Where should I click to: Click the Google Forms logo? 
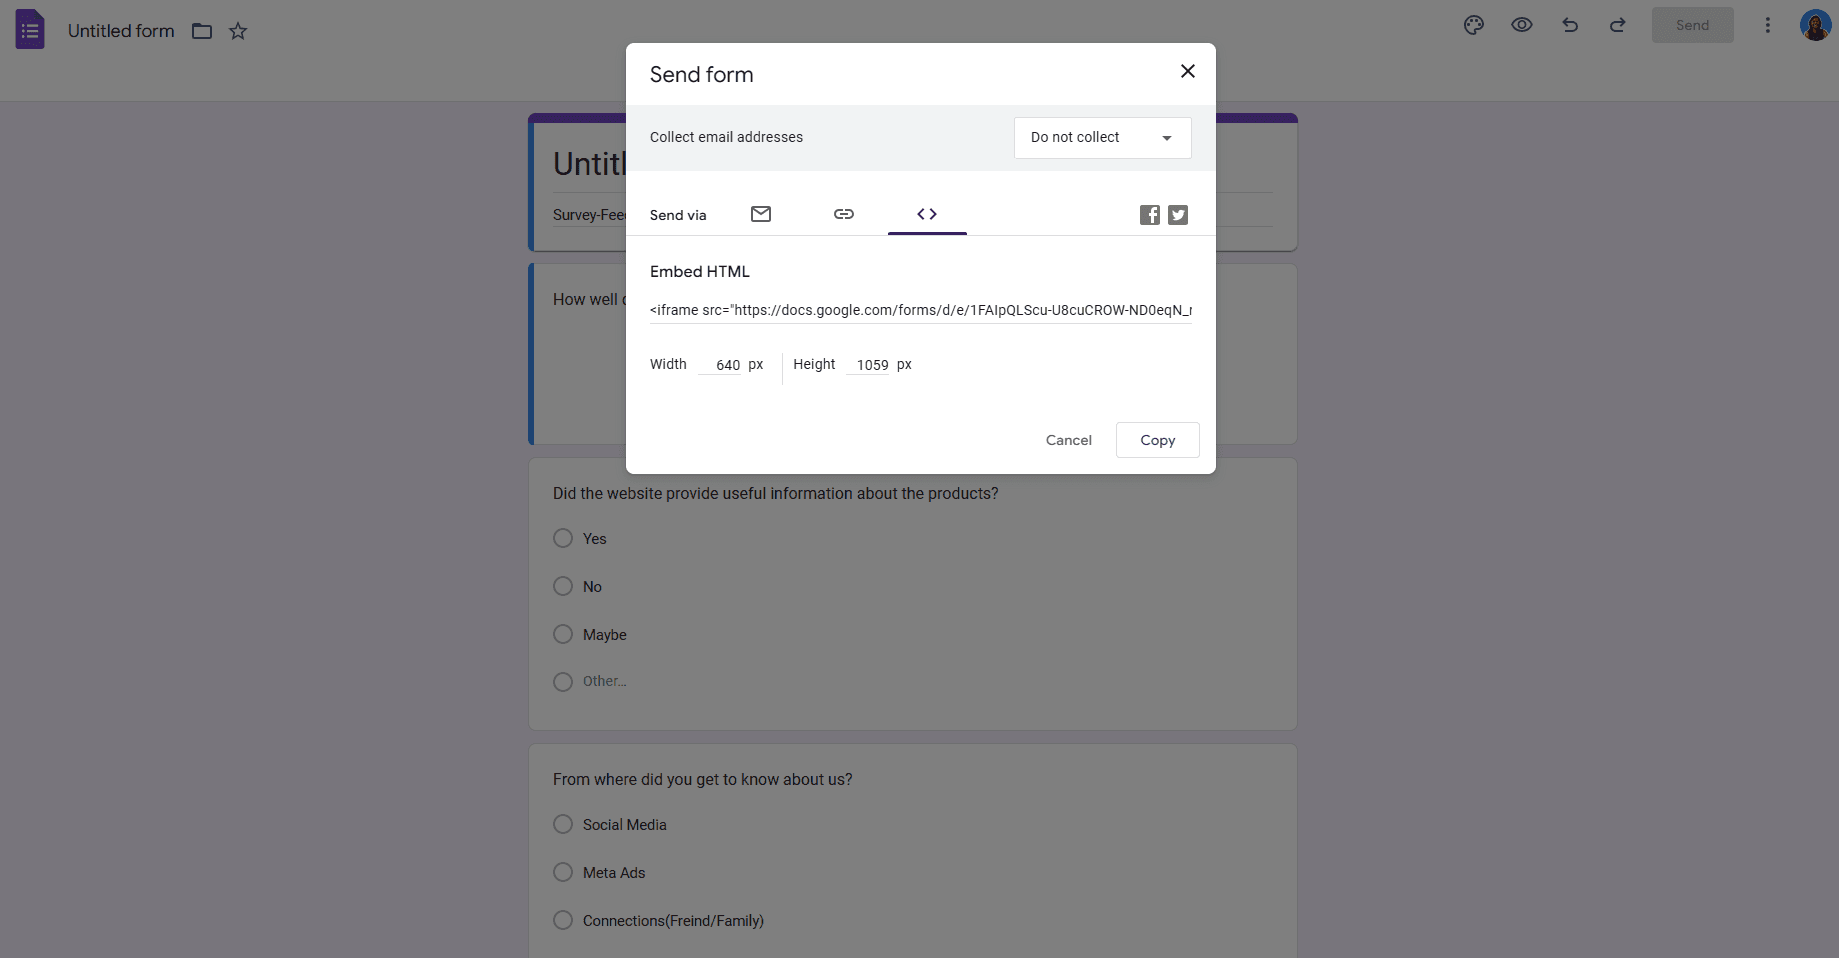point(29,28)
